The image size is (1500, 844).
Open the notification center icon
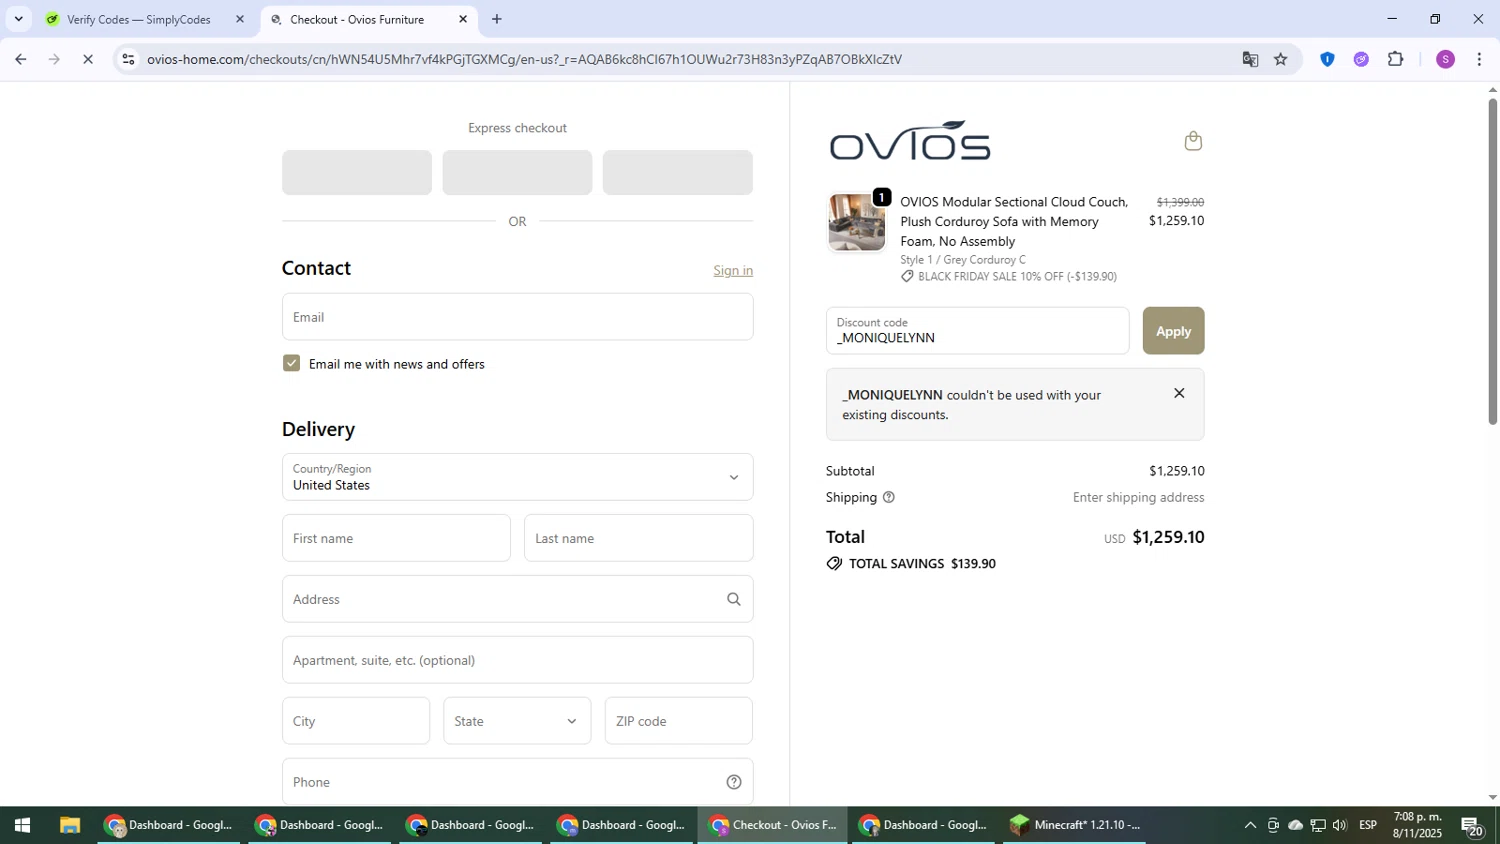coord(1472,826)
